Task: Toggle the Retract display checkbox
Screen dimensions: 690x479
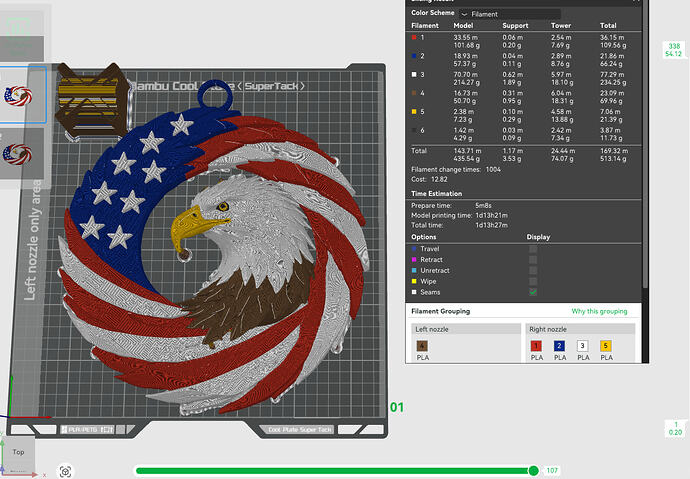Action: point(533,260)
